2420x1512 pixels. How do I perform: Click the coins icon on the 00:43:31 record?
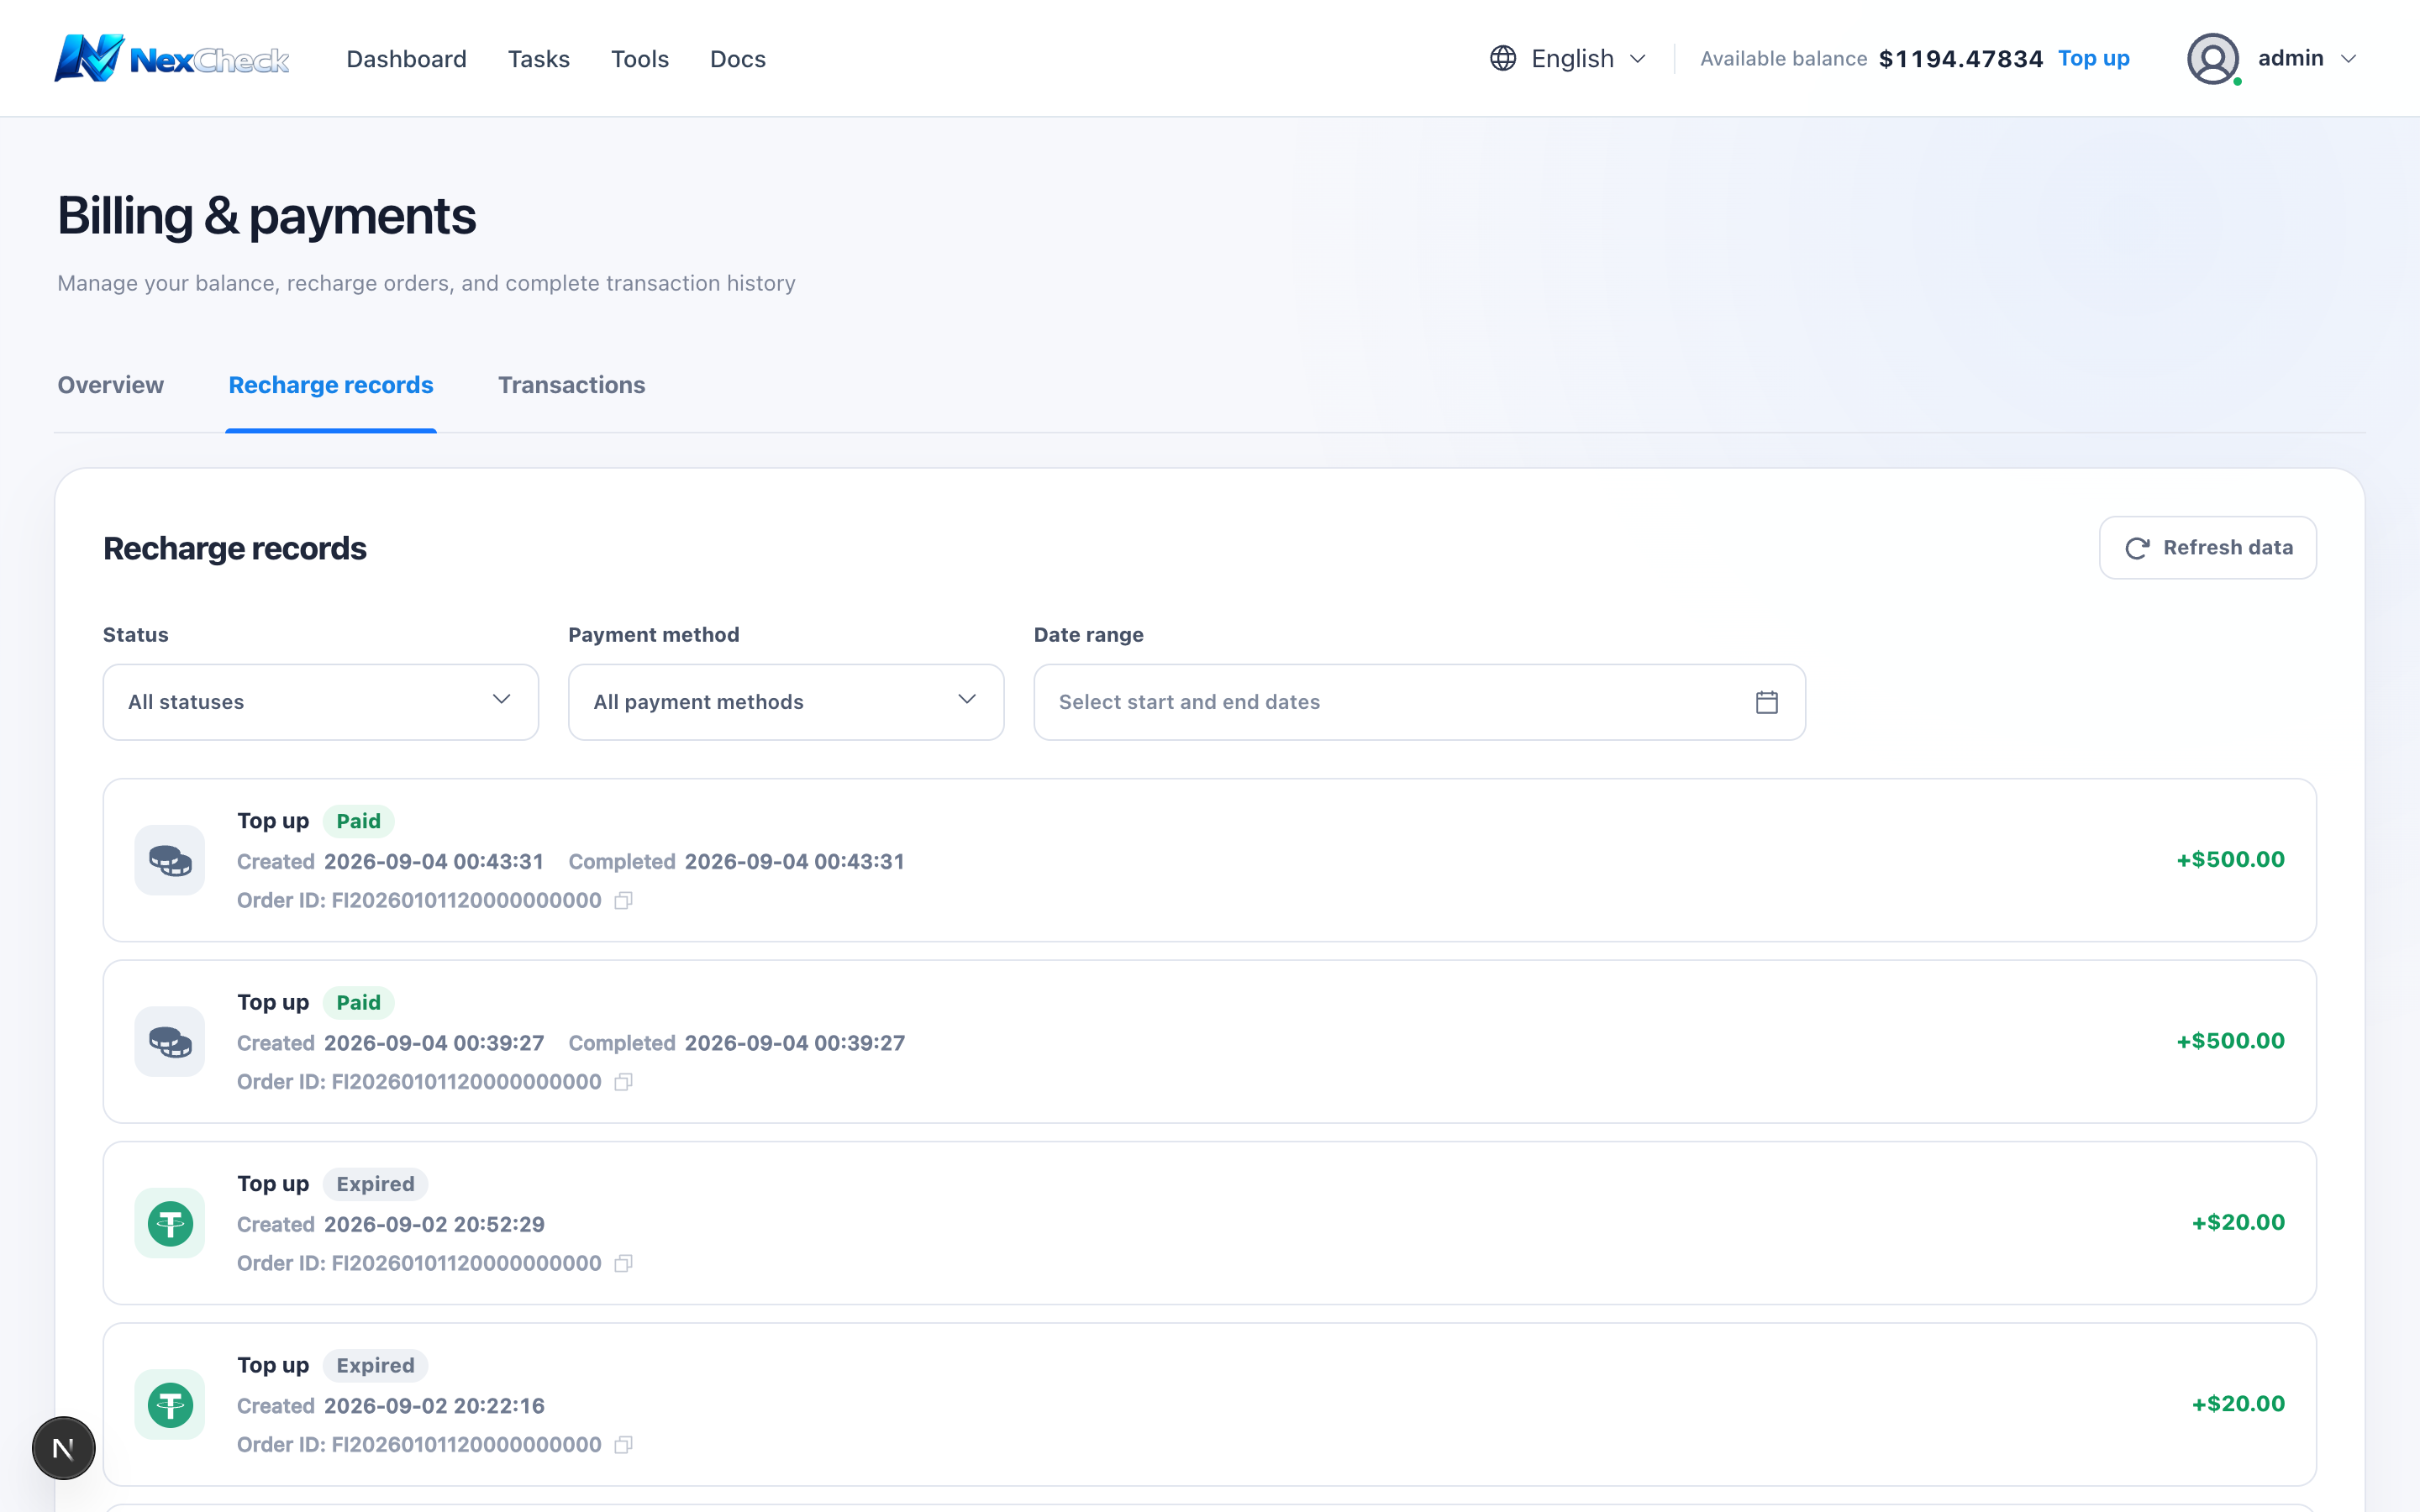(170, 860)
